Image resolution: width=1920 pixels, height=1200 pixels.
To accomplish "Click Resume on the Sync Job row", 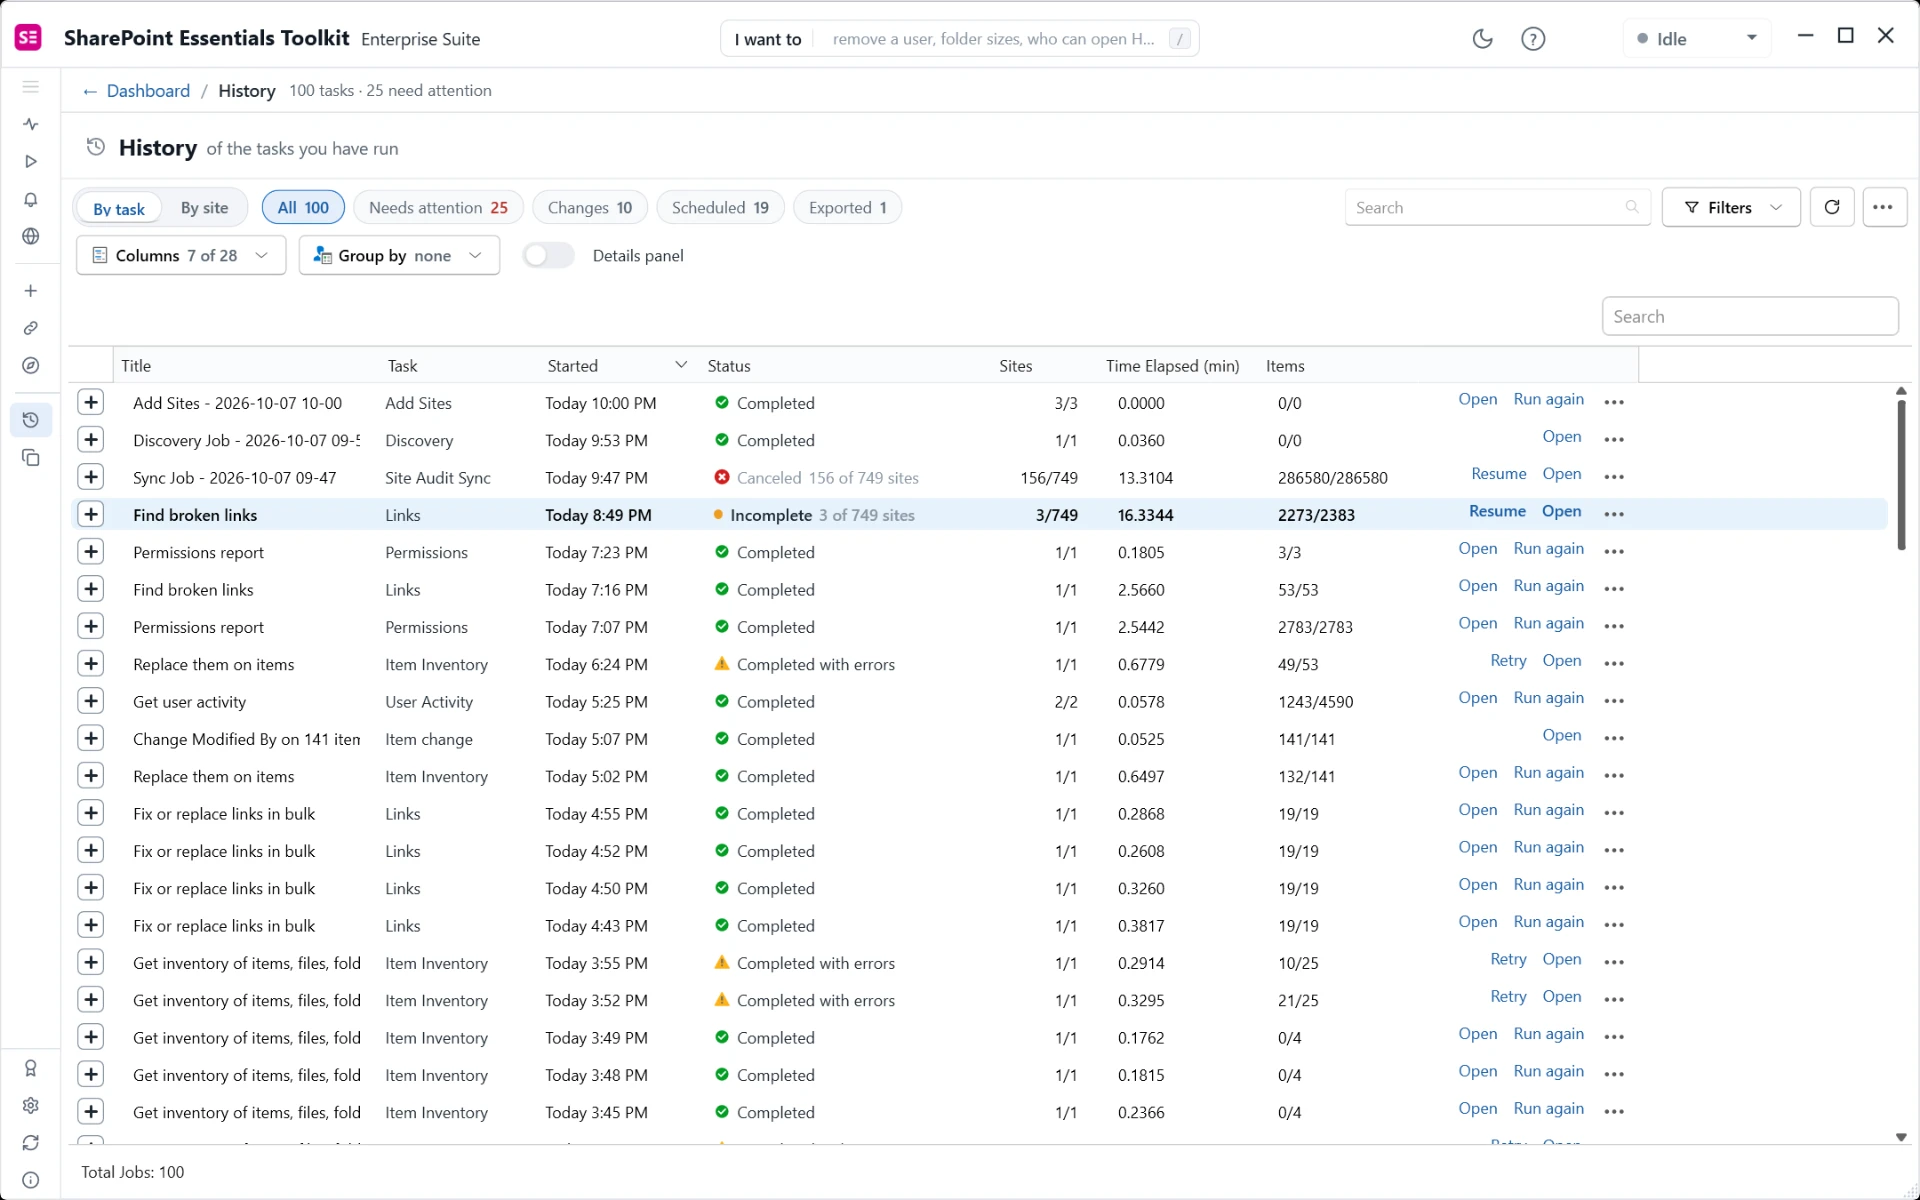I will point(1498,474).
